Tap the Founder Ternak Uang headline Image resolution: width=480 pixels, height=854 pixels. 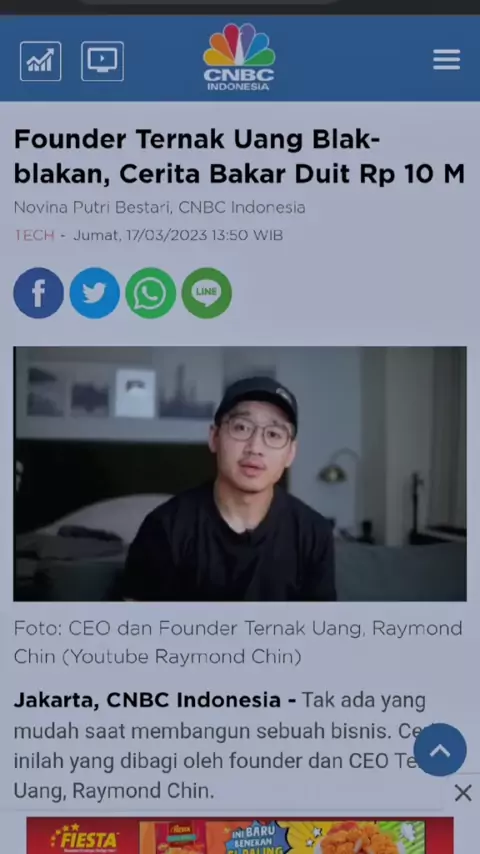[x=239, y=157]
